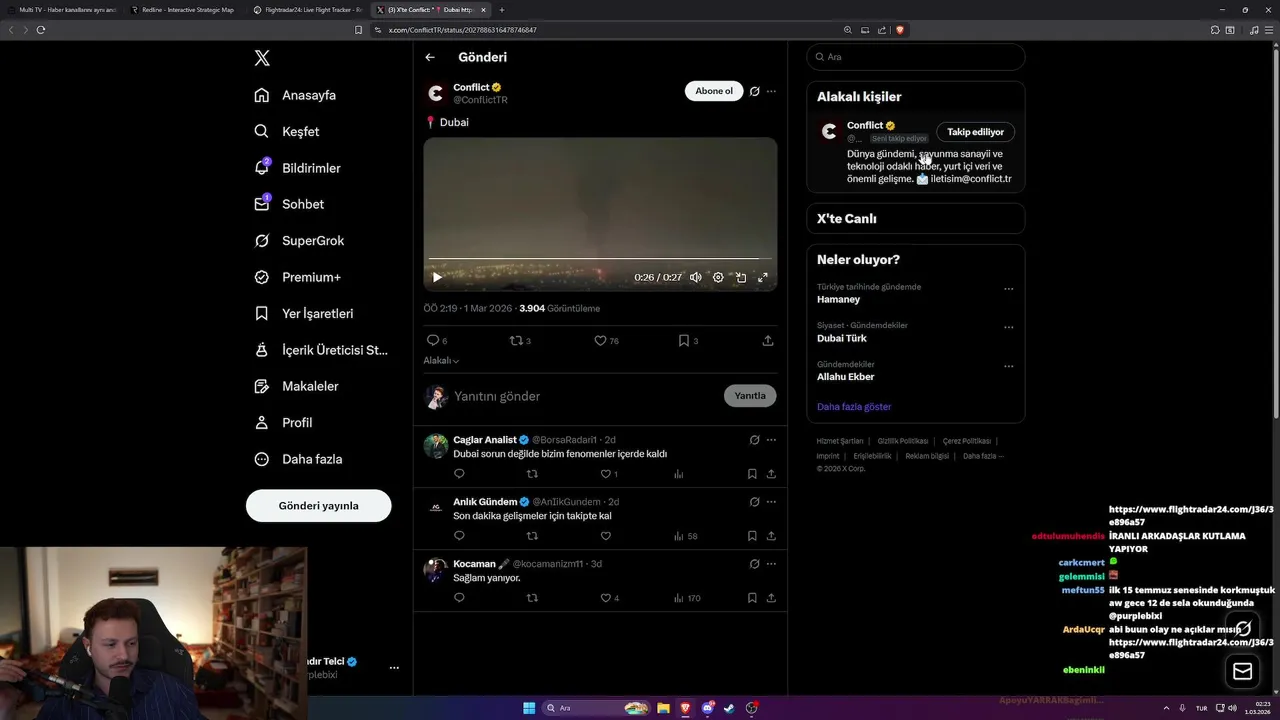This screenshot has height=720, width=1280.
Task: Repost Anlık Gündem's reply
Action: pyautogui.click(x=532, y=536)
